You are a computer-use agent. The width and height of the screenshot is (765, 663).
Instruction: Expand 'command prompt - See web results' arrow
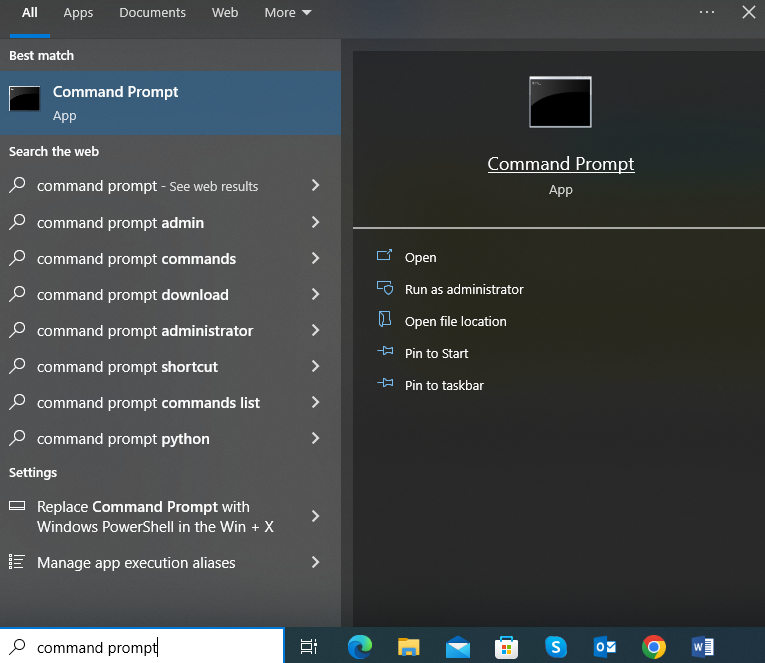point(316,185)
